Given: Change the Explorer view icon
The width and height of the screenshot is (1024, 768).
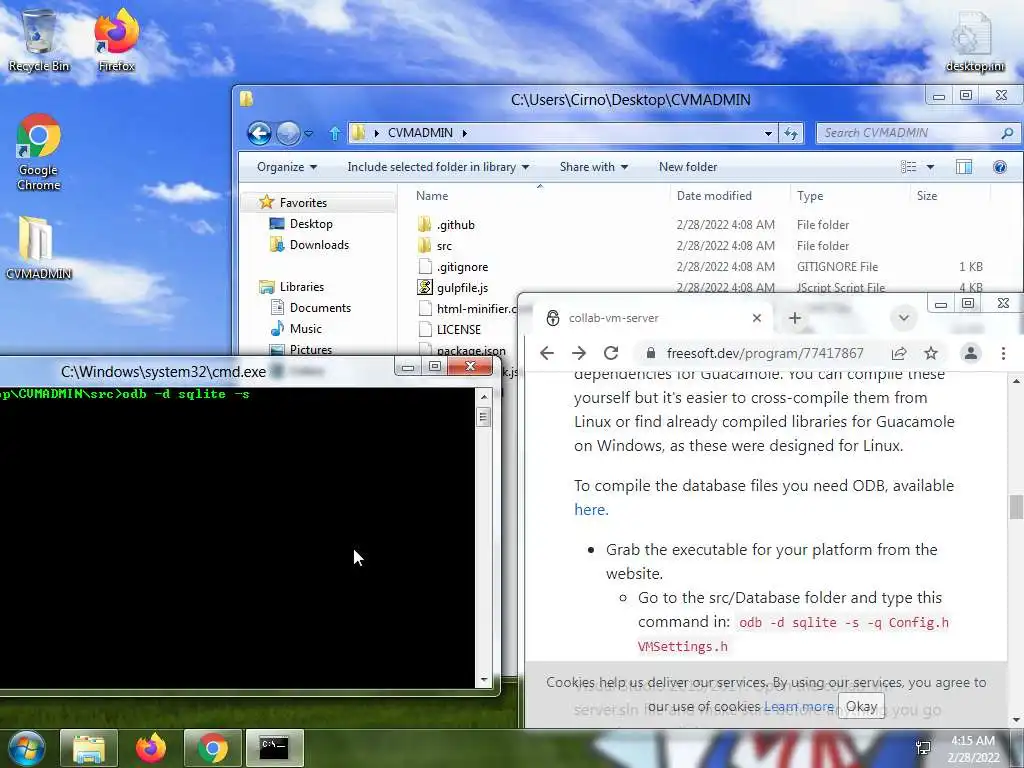Looking at the screenshot, I should pos(908,167).
